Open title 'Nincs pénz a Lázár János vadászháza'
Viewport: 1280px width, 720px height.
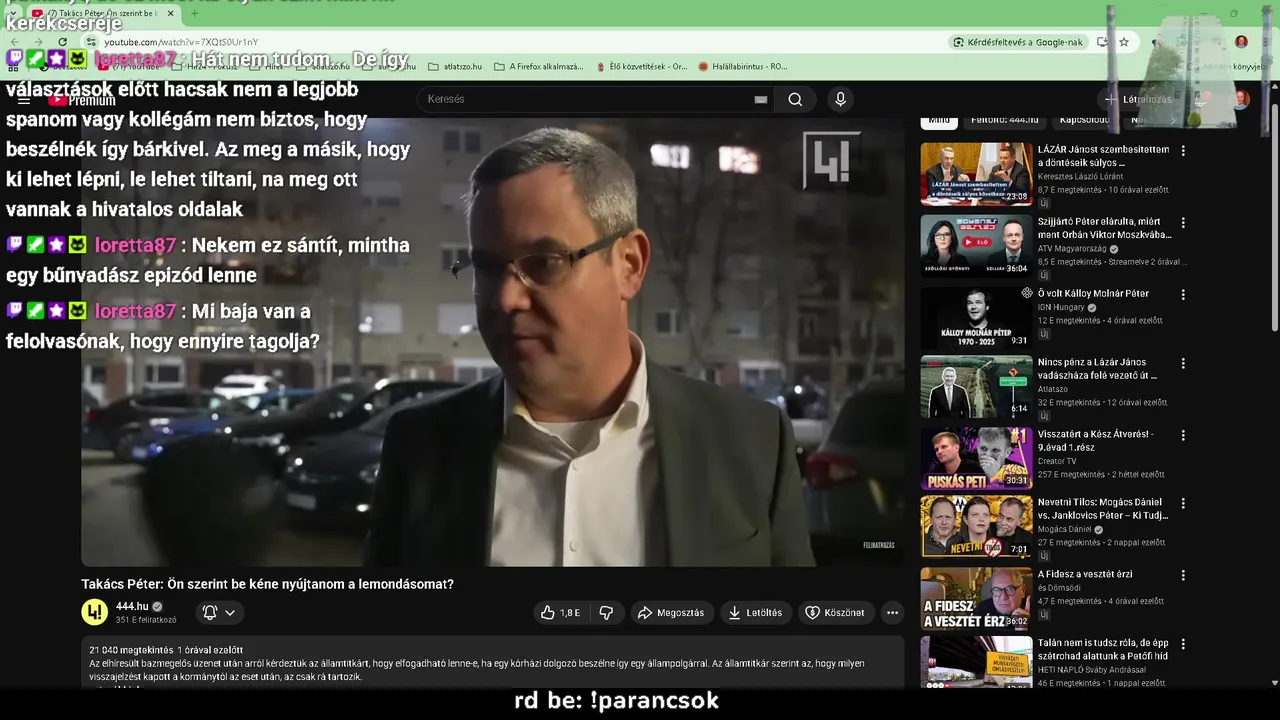click(x=1097, y=369)
